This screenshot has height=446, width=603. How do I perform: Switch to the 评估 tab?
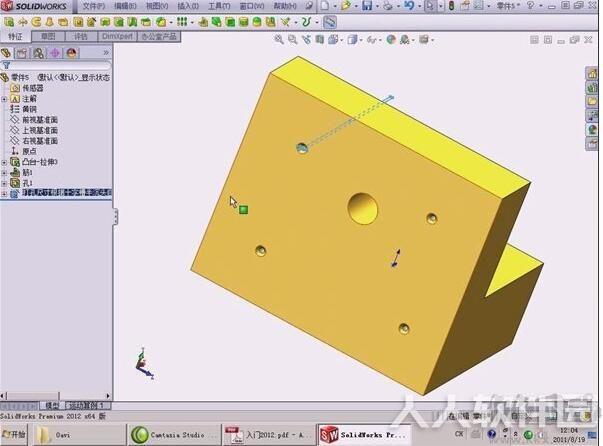[x=81, y=37]
